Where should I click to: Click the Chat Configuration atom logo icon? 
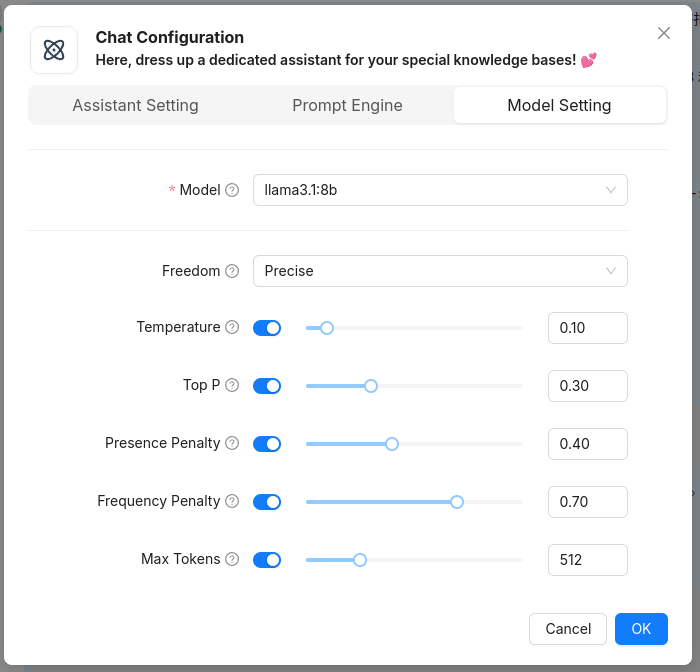click(54, 50)
